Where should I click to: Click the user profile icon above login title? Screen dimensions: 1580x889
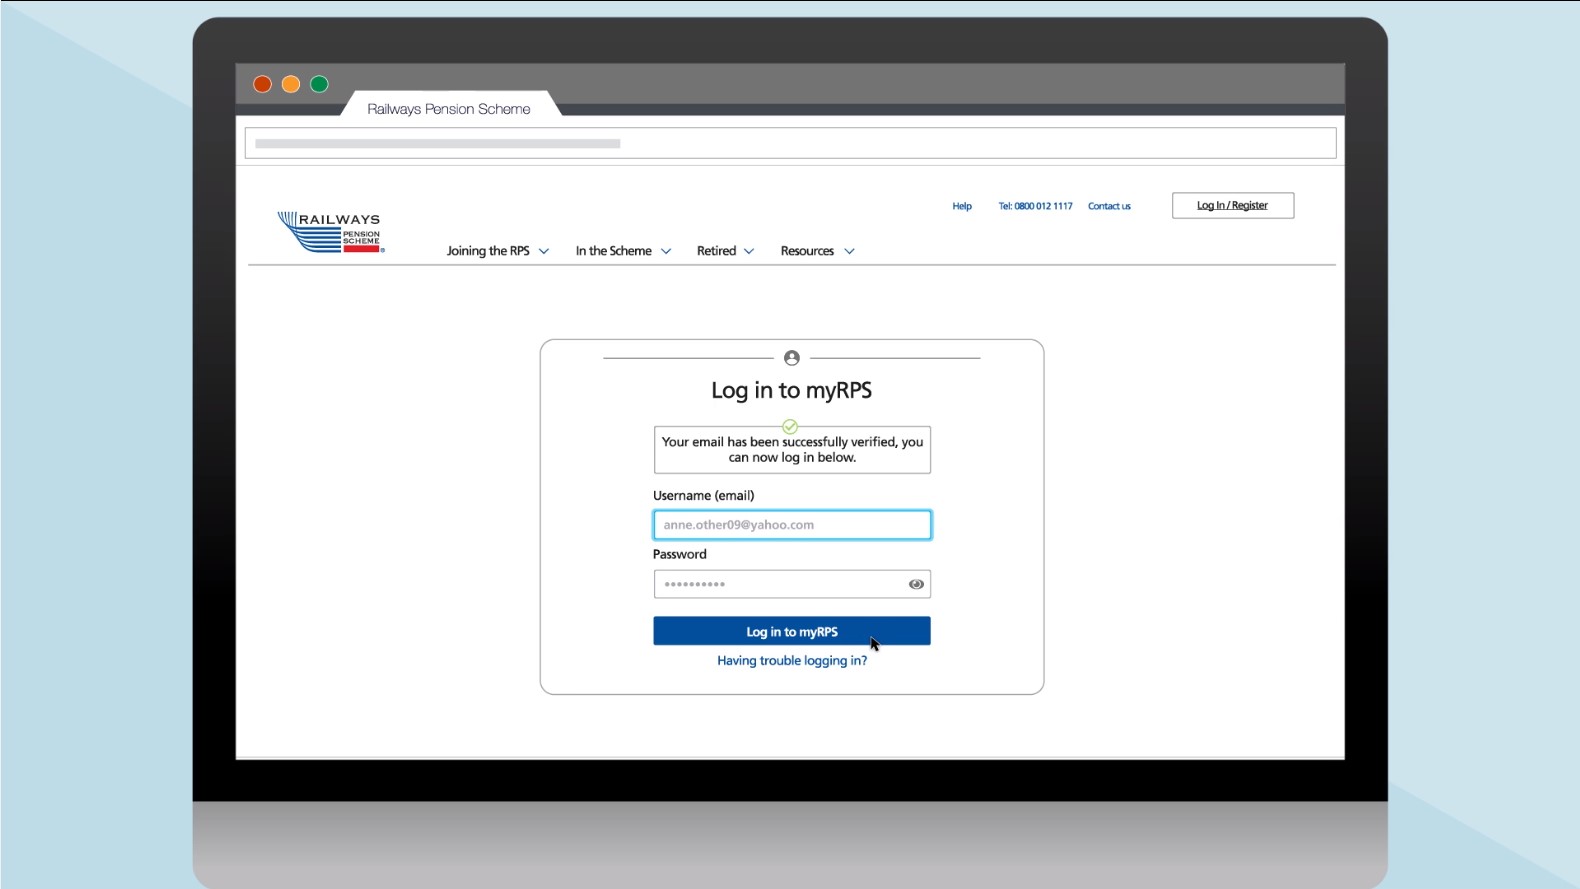click(792, 358)
